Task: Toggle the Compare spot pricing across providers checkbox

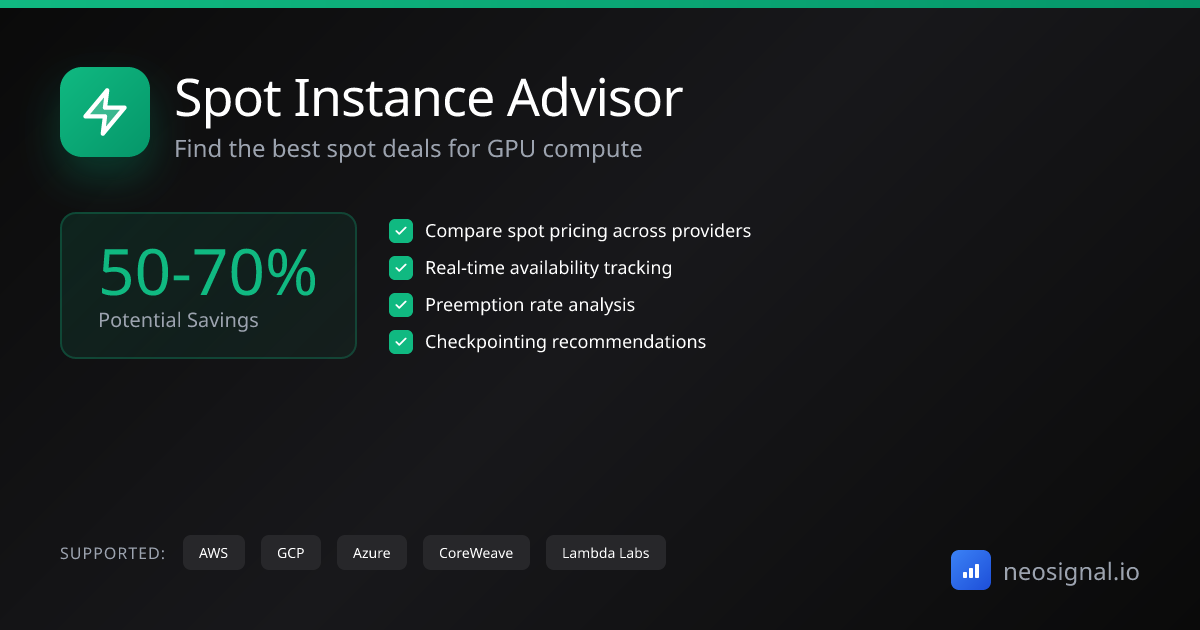Action: point(401,231)
